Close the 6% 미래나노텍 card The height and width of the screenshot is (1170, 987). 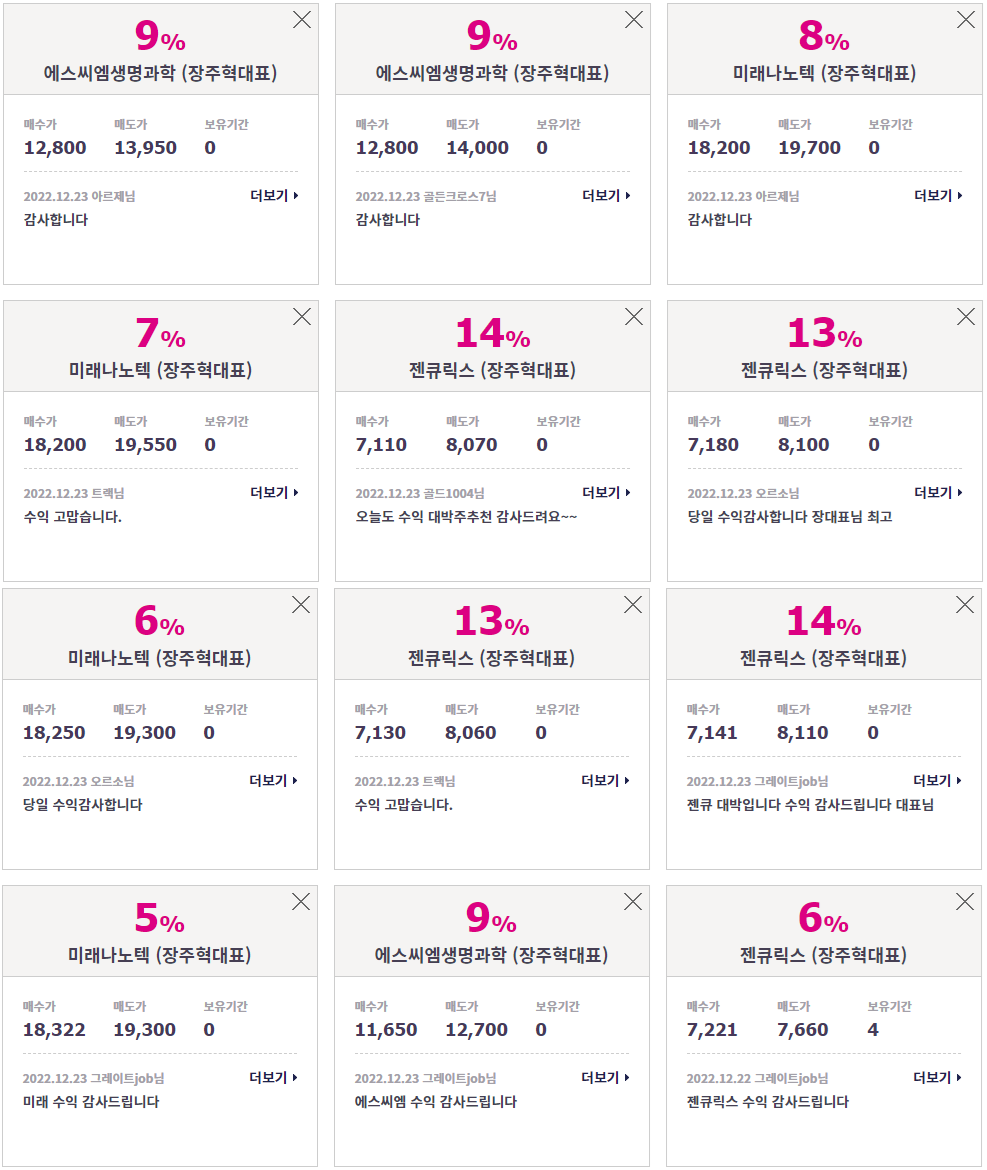pos(301,604)
